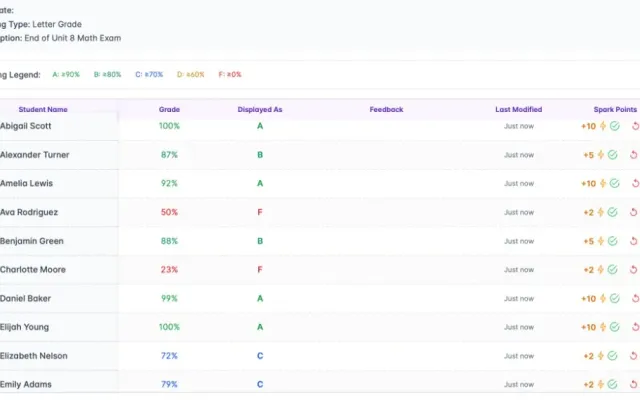The width and height of the screenshot is (640, 400).
Task: Click the reset arrow icon in Emily Adams' row
Action: click(633, 384)
